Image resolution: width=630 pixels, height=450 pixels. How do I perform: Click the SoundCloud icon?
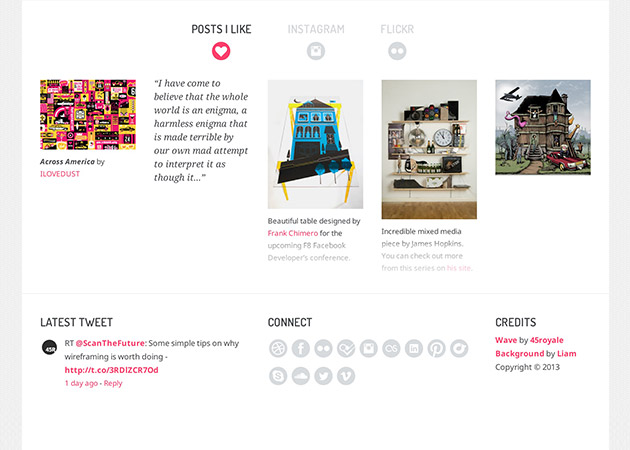(300, 376)
